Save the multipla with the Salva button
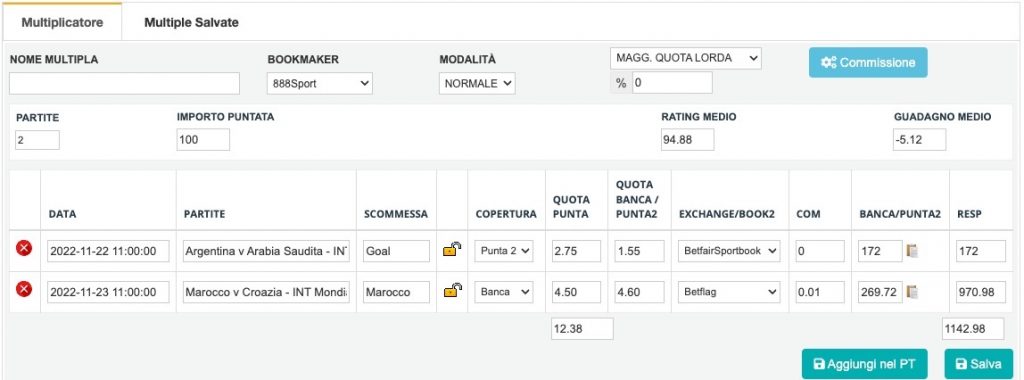 978,364
